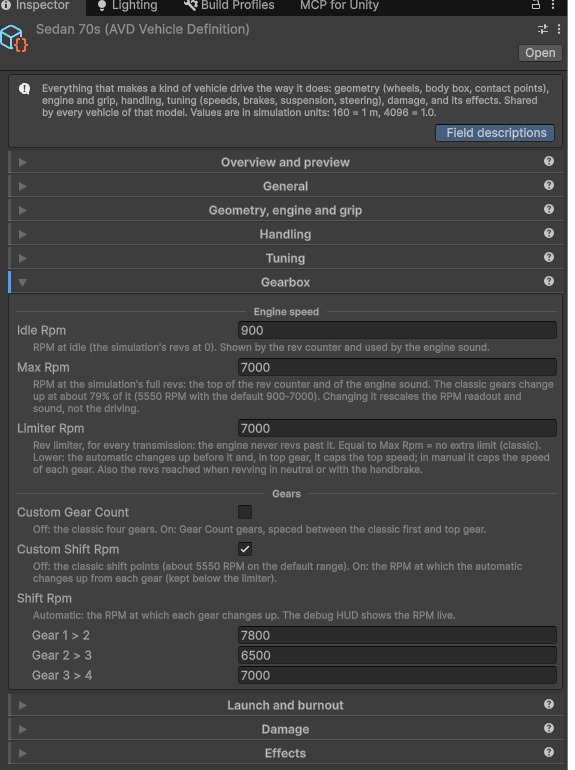
Task: Click the Engine speed section heading
Action: point(286,312)
